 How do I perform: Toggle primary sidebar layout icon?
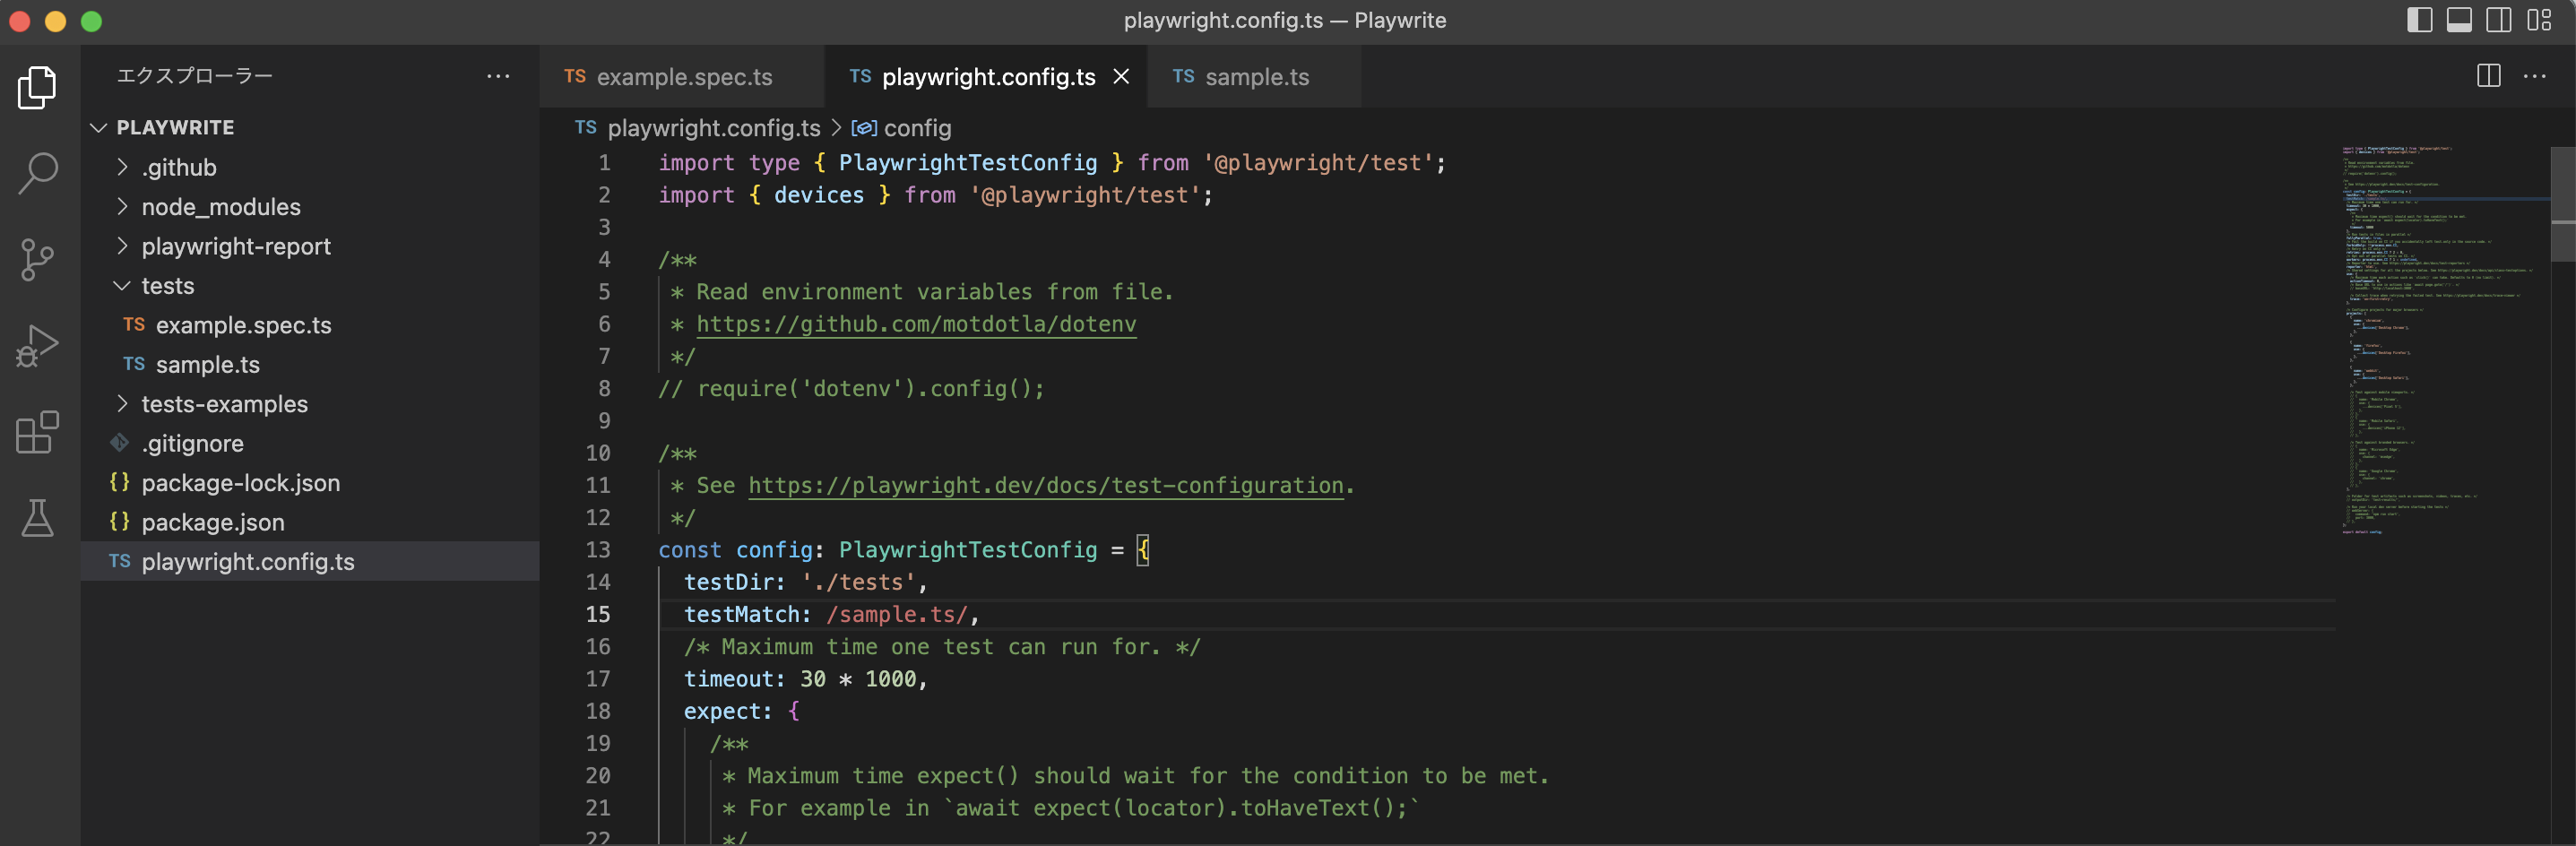(x=2419, y=20)
